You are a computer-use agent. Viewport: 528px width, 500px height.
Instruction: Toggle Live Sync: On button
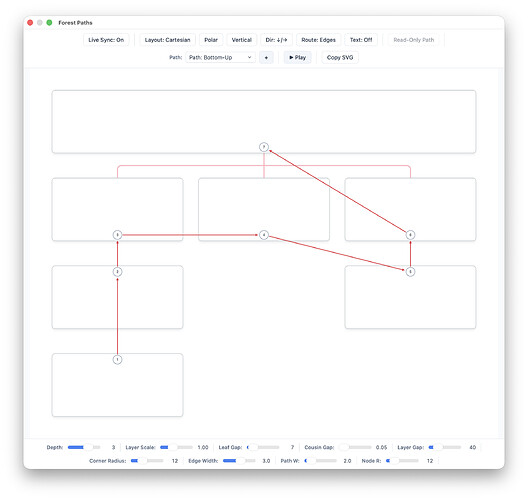coord(106,40)
